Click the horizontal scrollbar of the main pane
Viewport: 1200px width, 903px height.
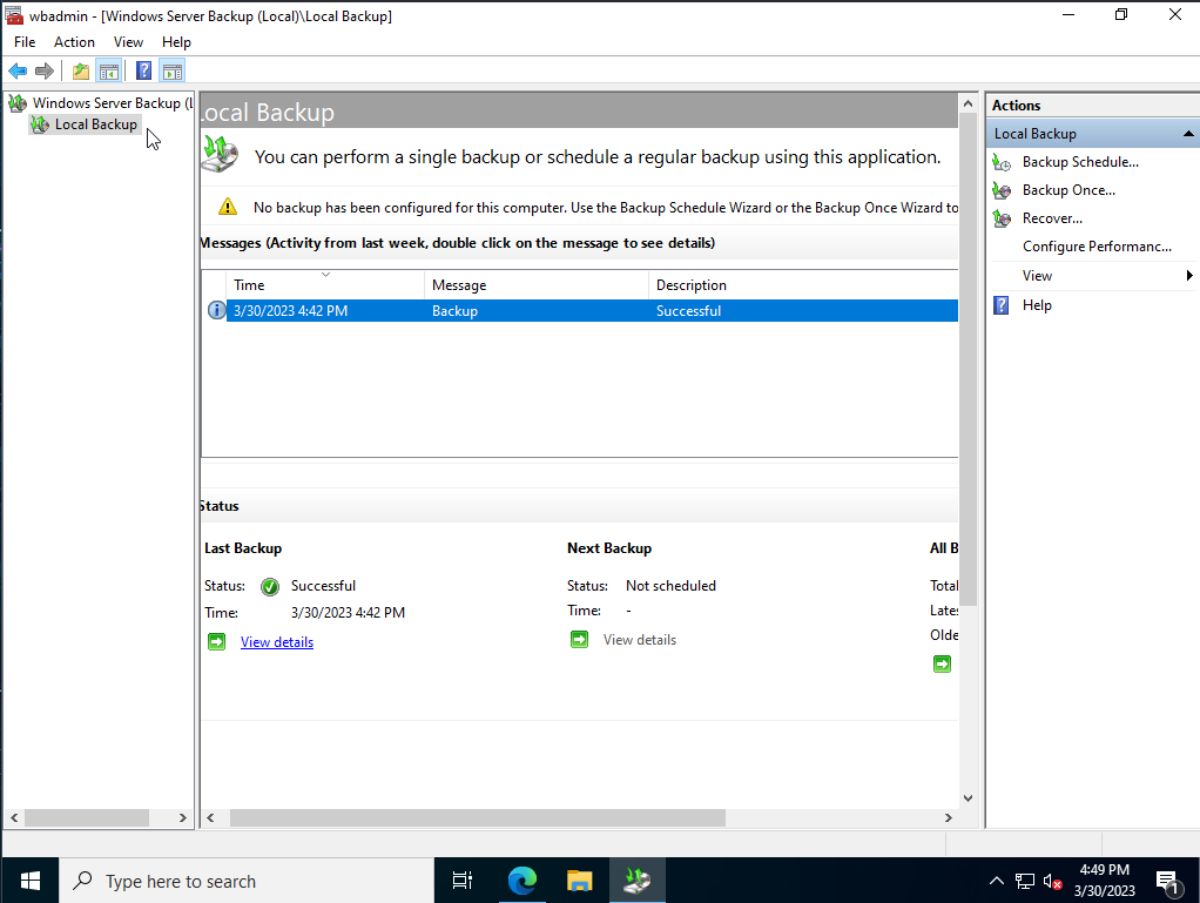477,818
